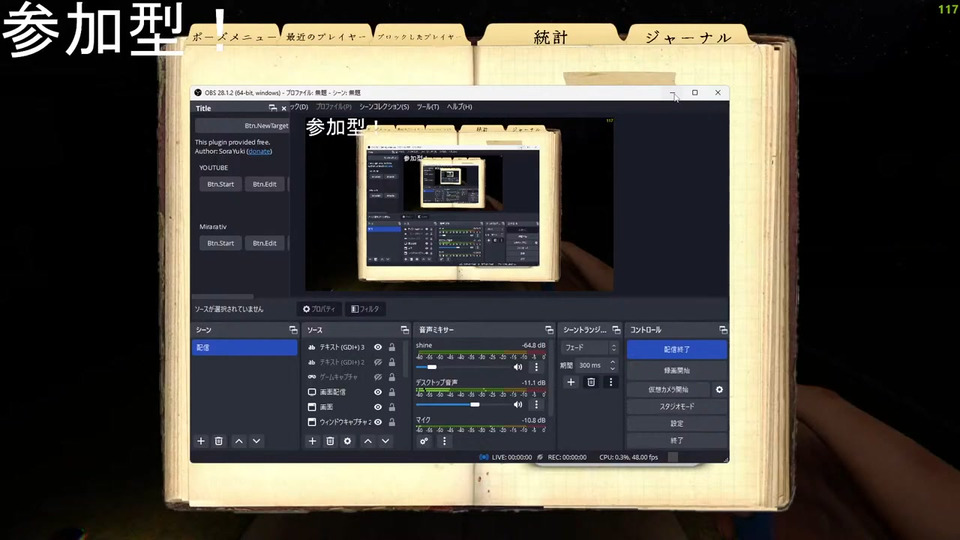This screenshot has width=960, height=540.
Task: Open the ツール(T) menu
Action: coord(428,107)
